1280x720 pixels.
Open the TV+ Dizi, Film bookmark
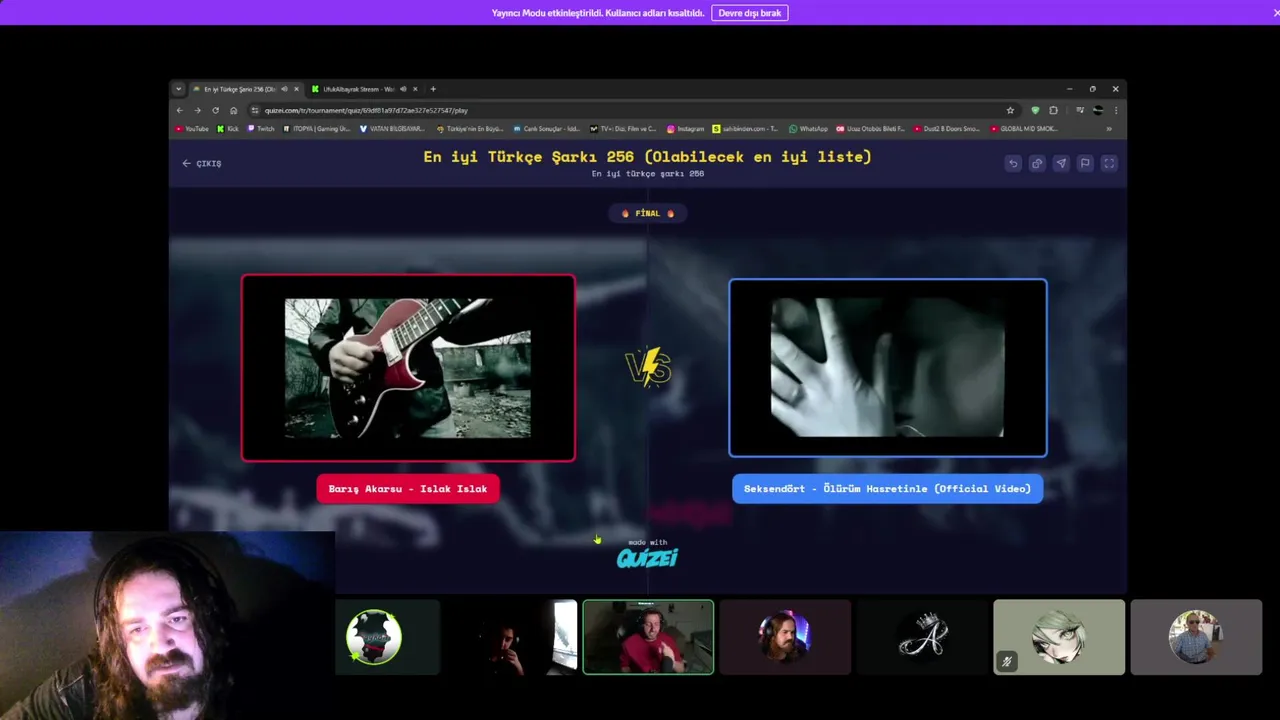coord(624,129)
